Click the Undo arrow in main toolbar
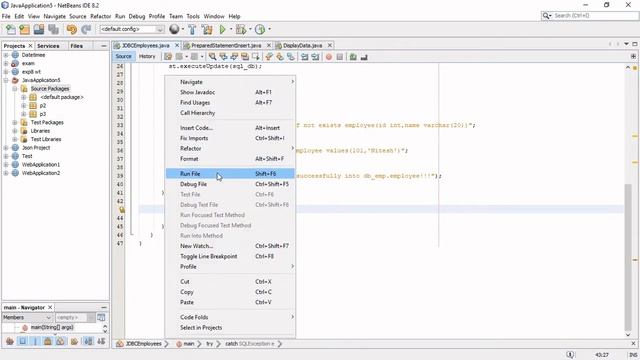Viewport: 640px width, 360px height. click(72, 29)
